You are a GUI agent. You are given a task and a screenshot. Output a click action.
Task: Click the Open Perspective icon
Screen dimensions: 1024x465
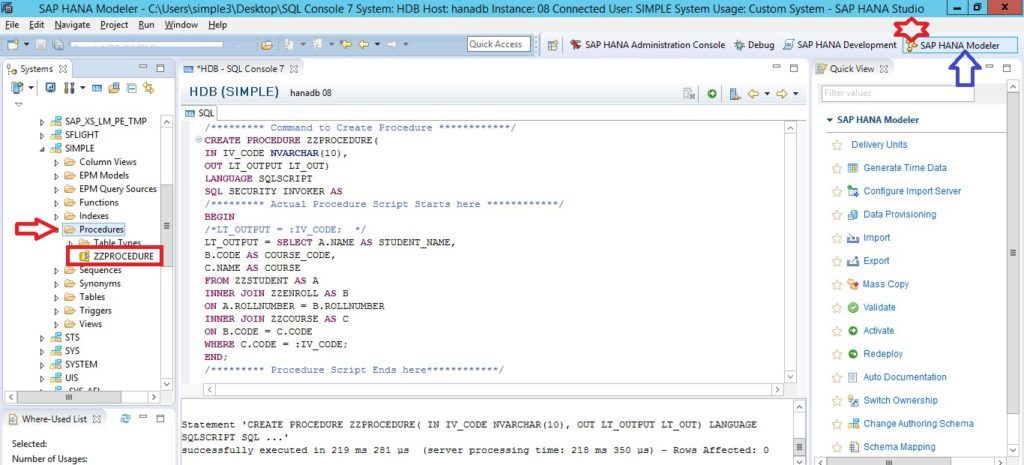click(x=553, y=45)
